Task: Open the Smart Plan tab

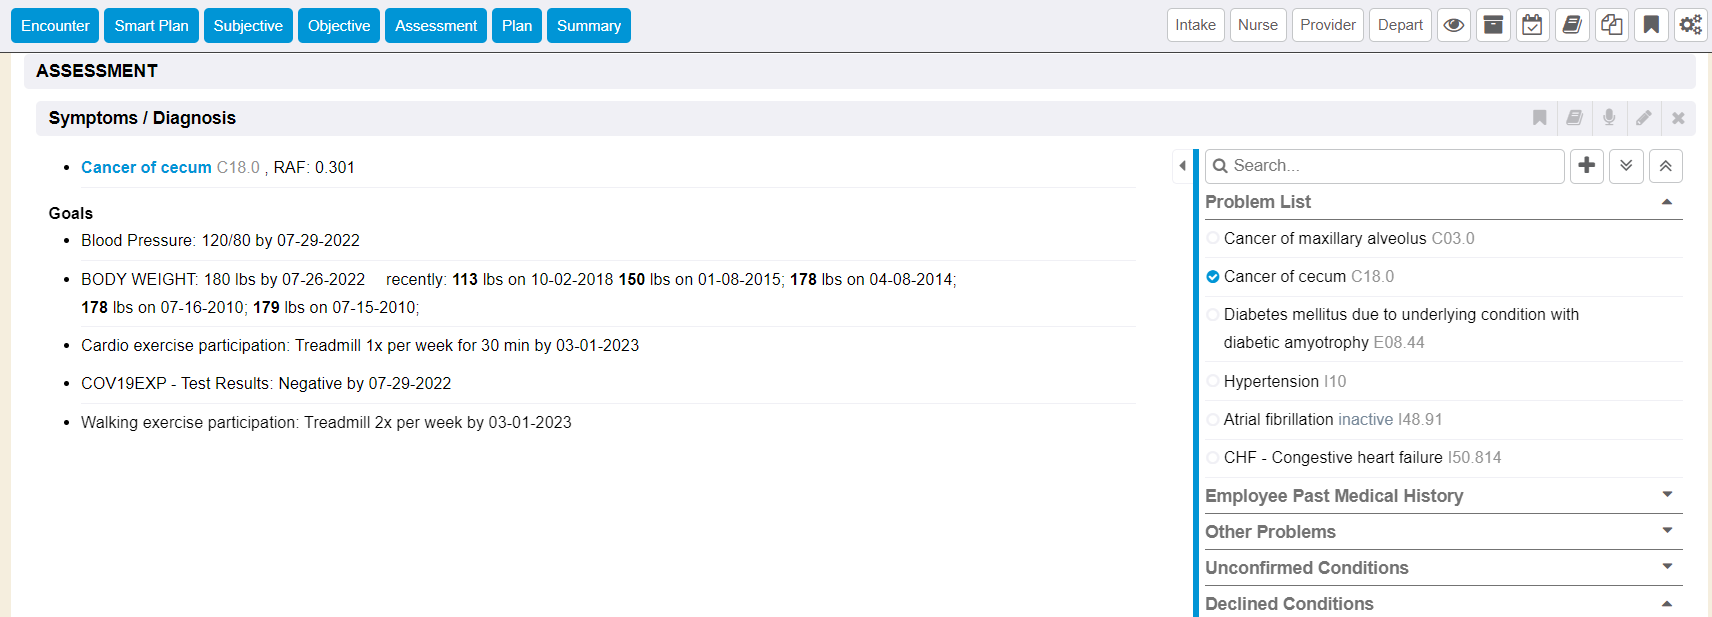Action: pos(151,26)
